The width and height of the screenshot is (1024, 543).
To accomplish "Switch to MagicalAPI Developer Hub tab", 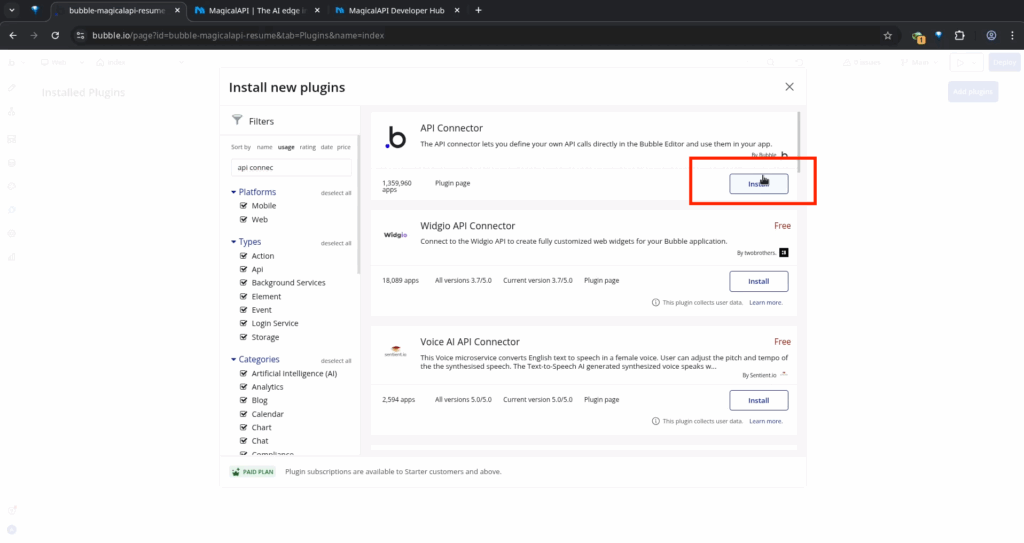I will tap(396, 10).
